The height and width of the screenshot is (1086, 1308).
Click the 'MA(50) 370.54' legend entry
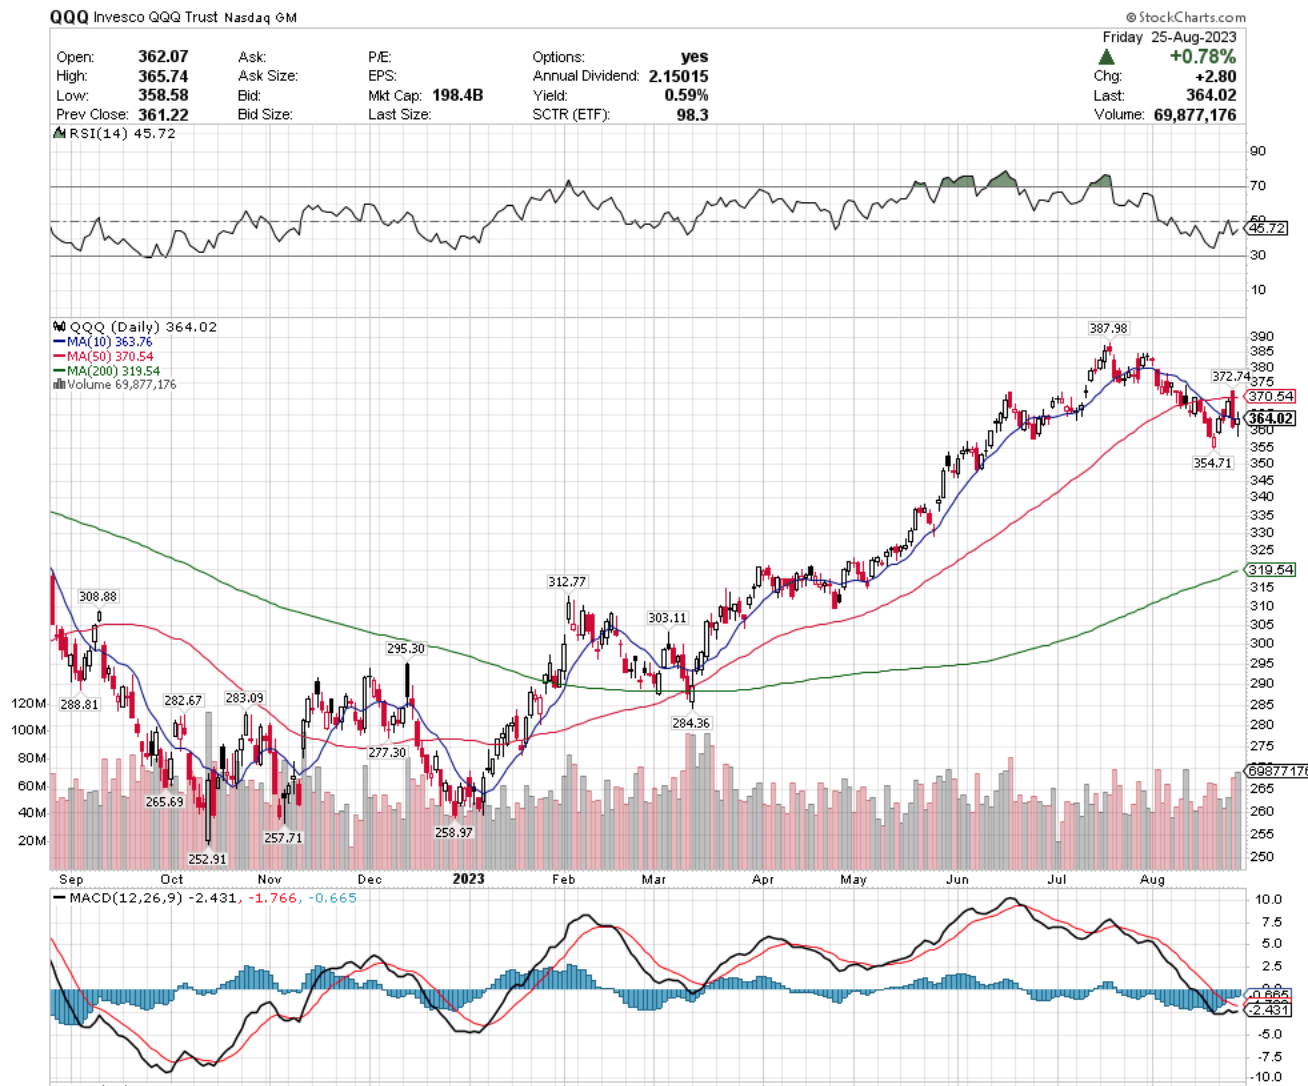pyautogui.click(x=110, y=356)
